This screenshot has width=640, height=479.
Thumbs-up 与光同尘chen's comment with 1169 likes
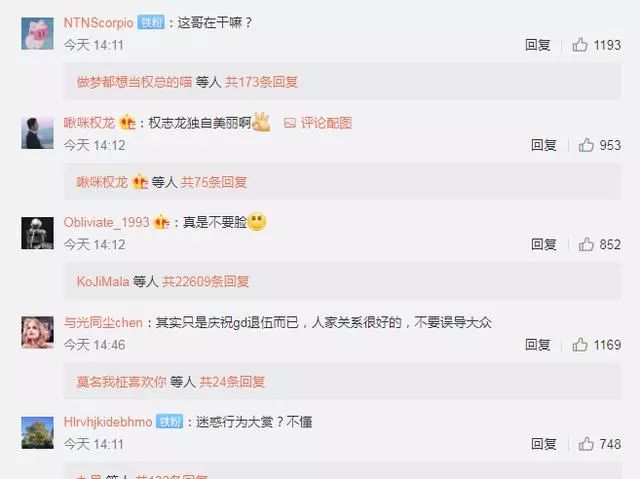point(580,345)
